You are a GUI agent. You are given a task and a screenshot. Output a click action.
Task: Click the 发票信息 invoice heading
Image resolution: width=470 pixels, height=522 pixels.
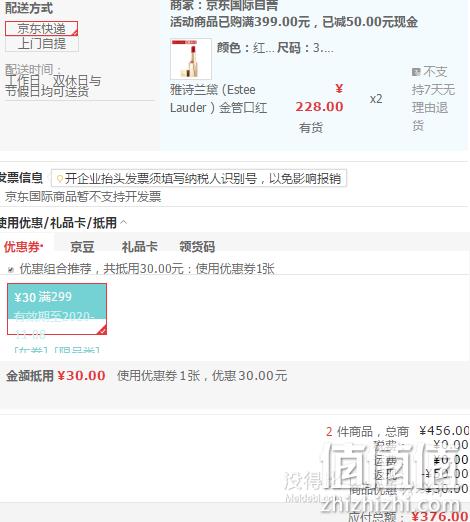pyautogui.click(x=21, y=178)
